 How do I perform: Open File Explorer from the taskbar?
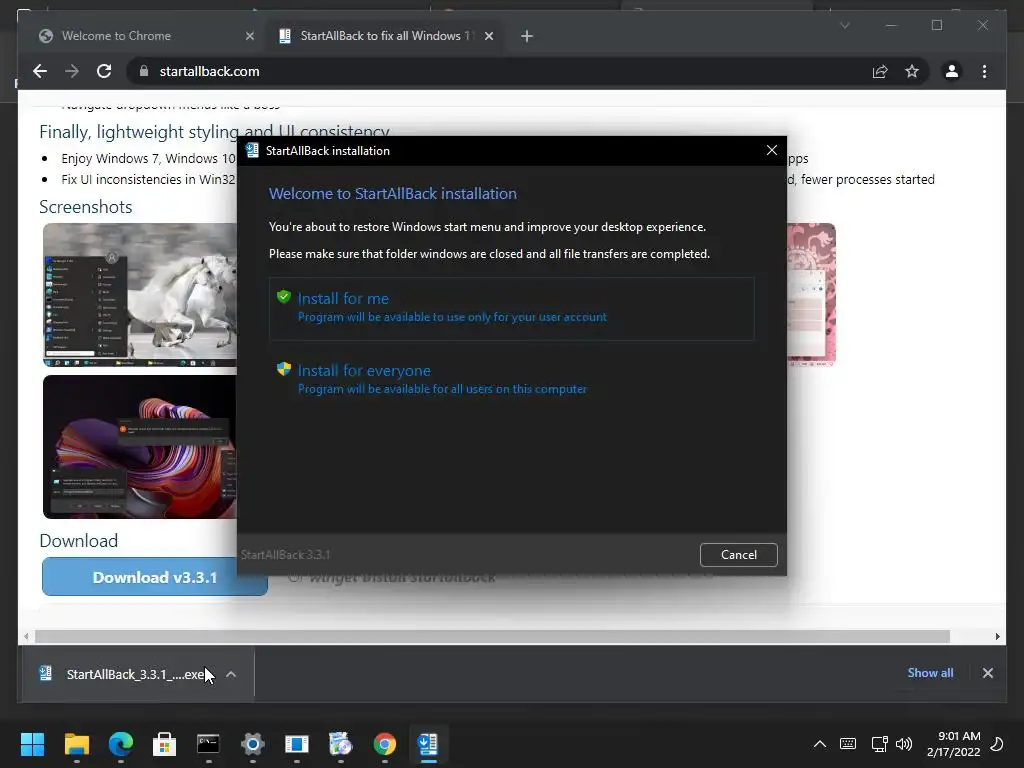(76, 744)
